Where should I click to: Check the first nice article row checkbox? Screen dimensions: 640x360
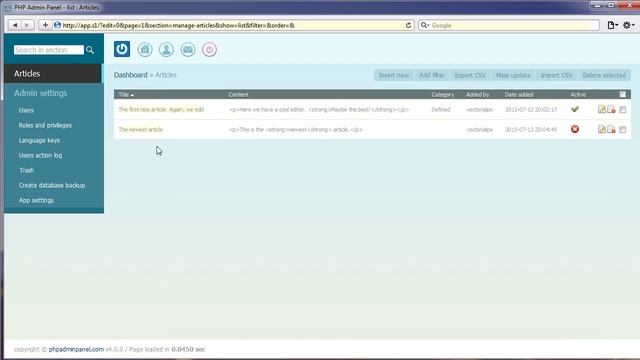click(x=622, y=109)
